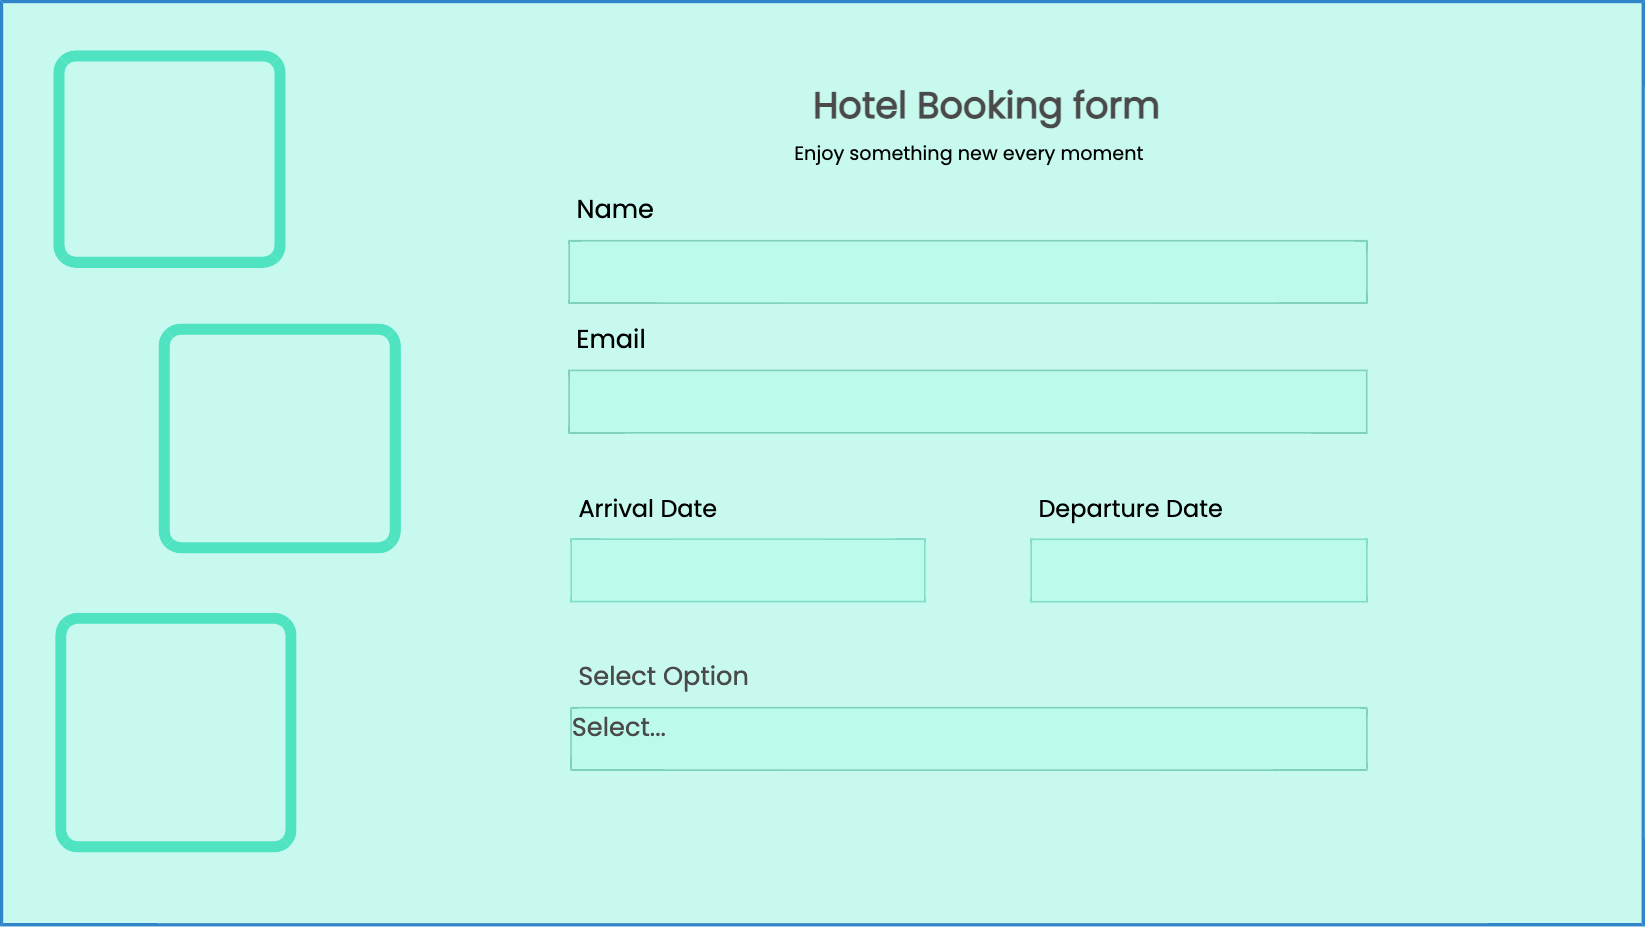Click the "Select..." placeholder text
Viewport: 1646px width, 928px height.
tap(619, 728)
